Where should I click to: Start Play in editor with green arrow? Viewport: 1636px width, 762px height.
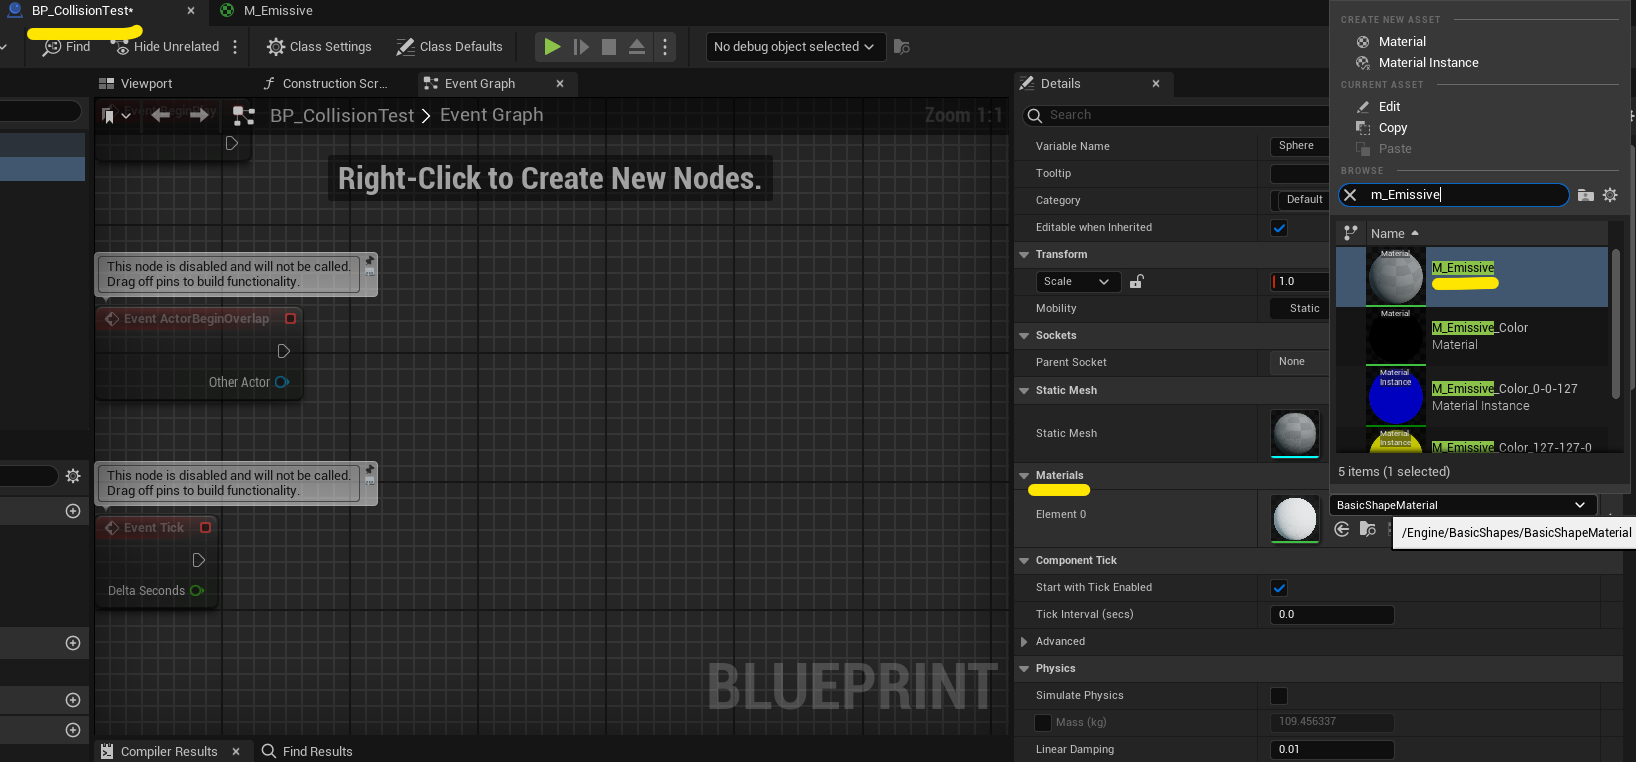pyautogui.click(x=552, y=47)
